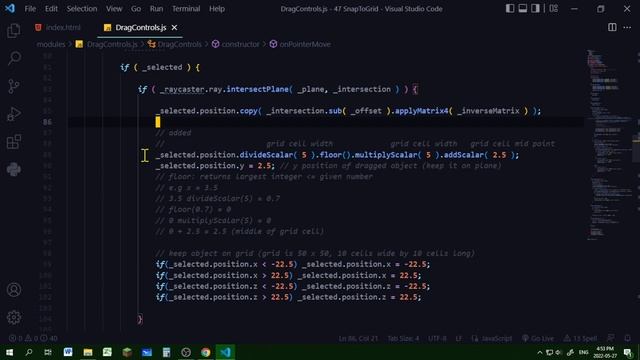Open the Windows Start menu

[x=9, y=352]
